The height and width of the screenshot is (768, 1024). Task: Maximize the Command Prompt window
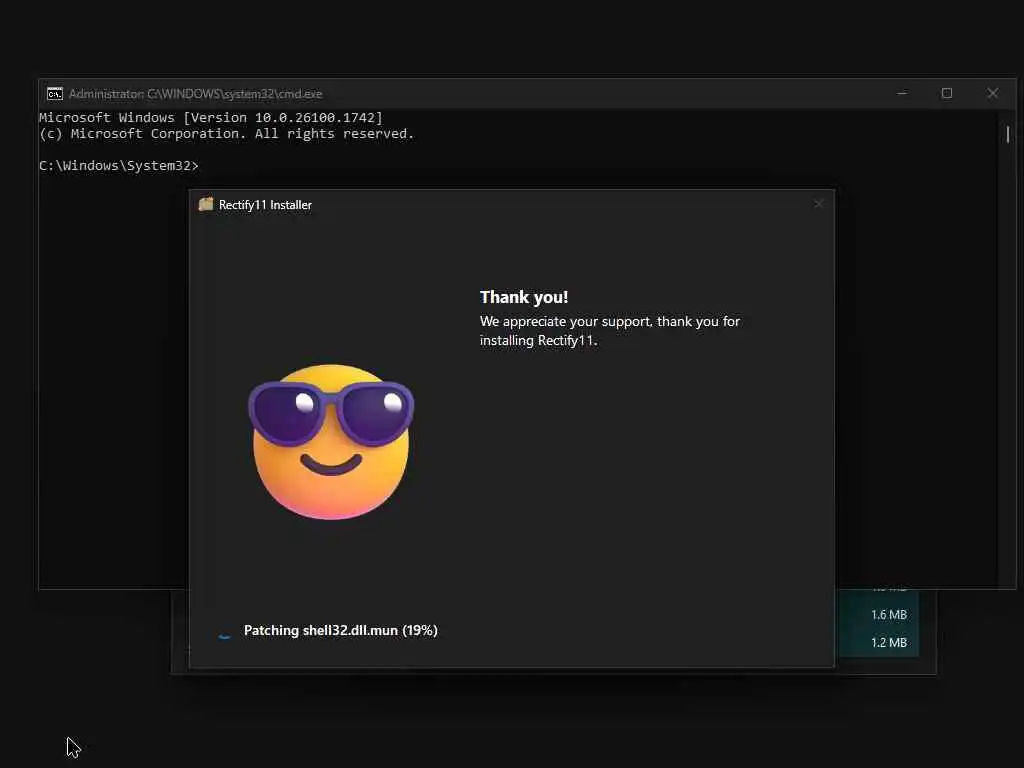[947, 93]
